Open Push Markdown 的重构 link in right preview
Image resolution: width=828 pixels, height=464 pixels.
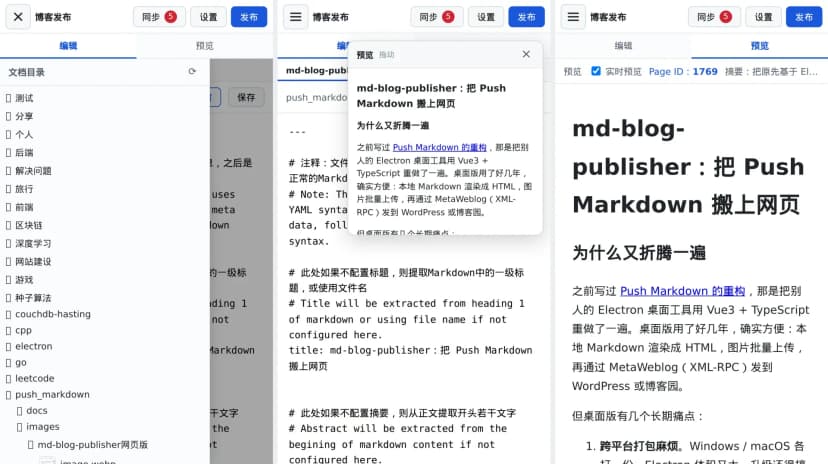(682, 291)
